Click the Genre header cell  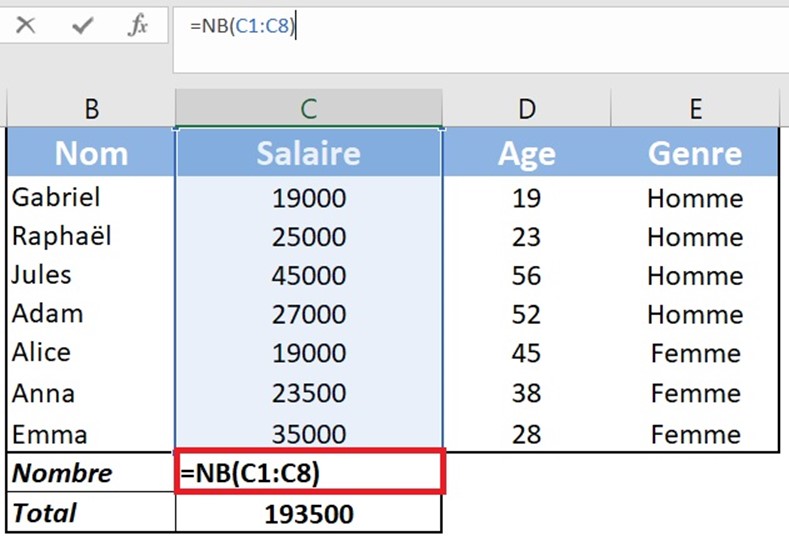[695, 153]
